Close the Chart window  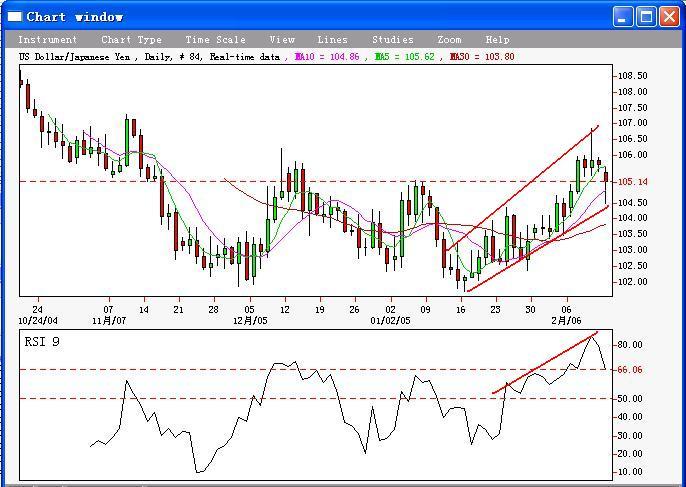point(668,16)
